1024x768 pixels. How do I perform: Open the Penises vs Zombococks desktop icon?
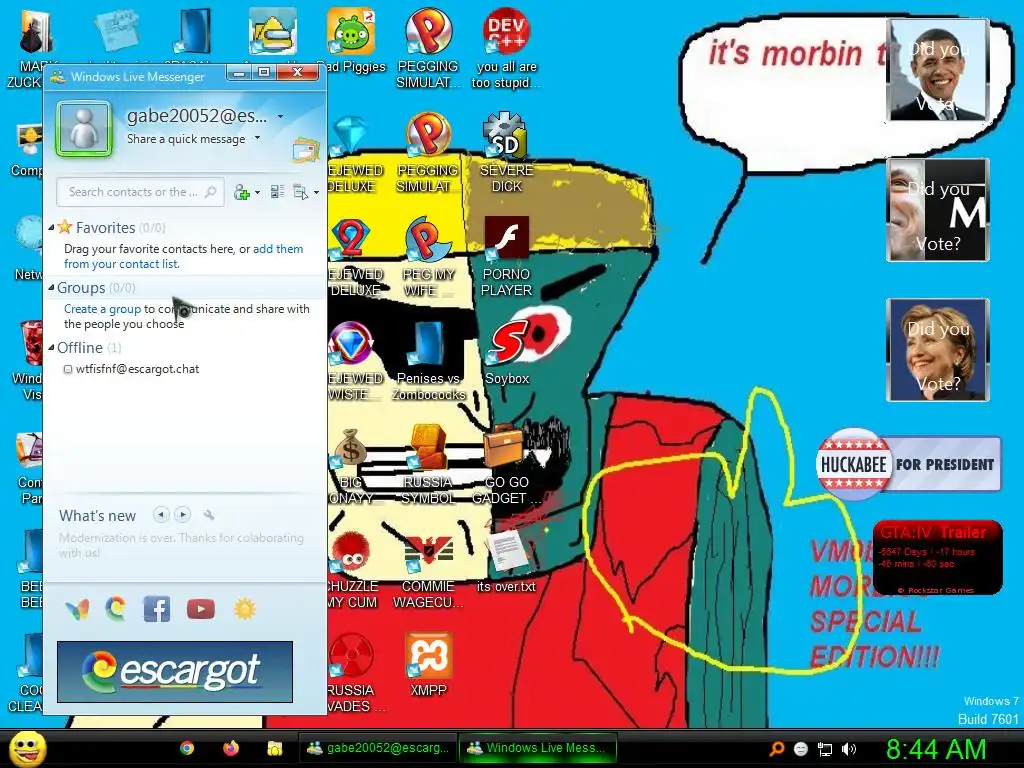pyautogui.click(x=428, y=360)
